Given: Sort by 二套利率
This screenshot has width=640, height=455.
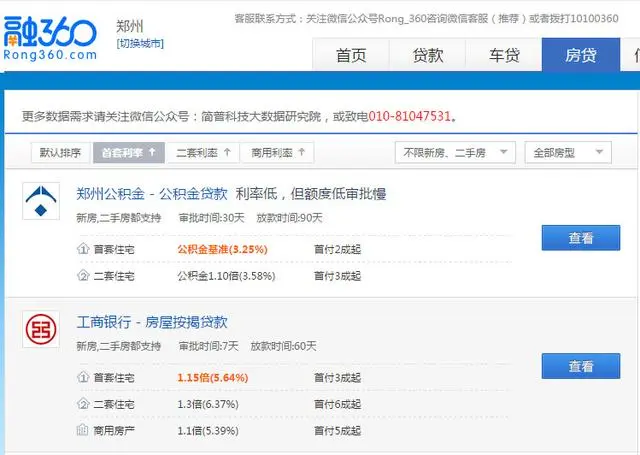Looking at the screenshot, I should coord(203,153).
